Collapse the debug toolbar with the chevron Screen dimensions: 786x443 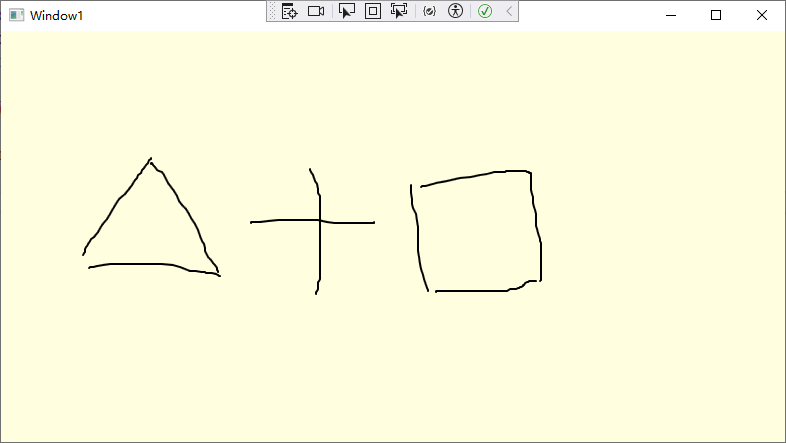[x=509, y=11]
